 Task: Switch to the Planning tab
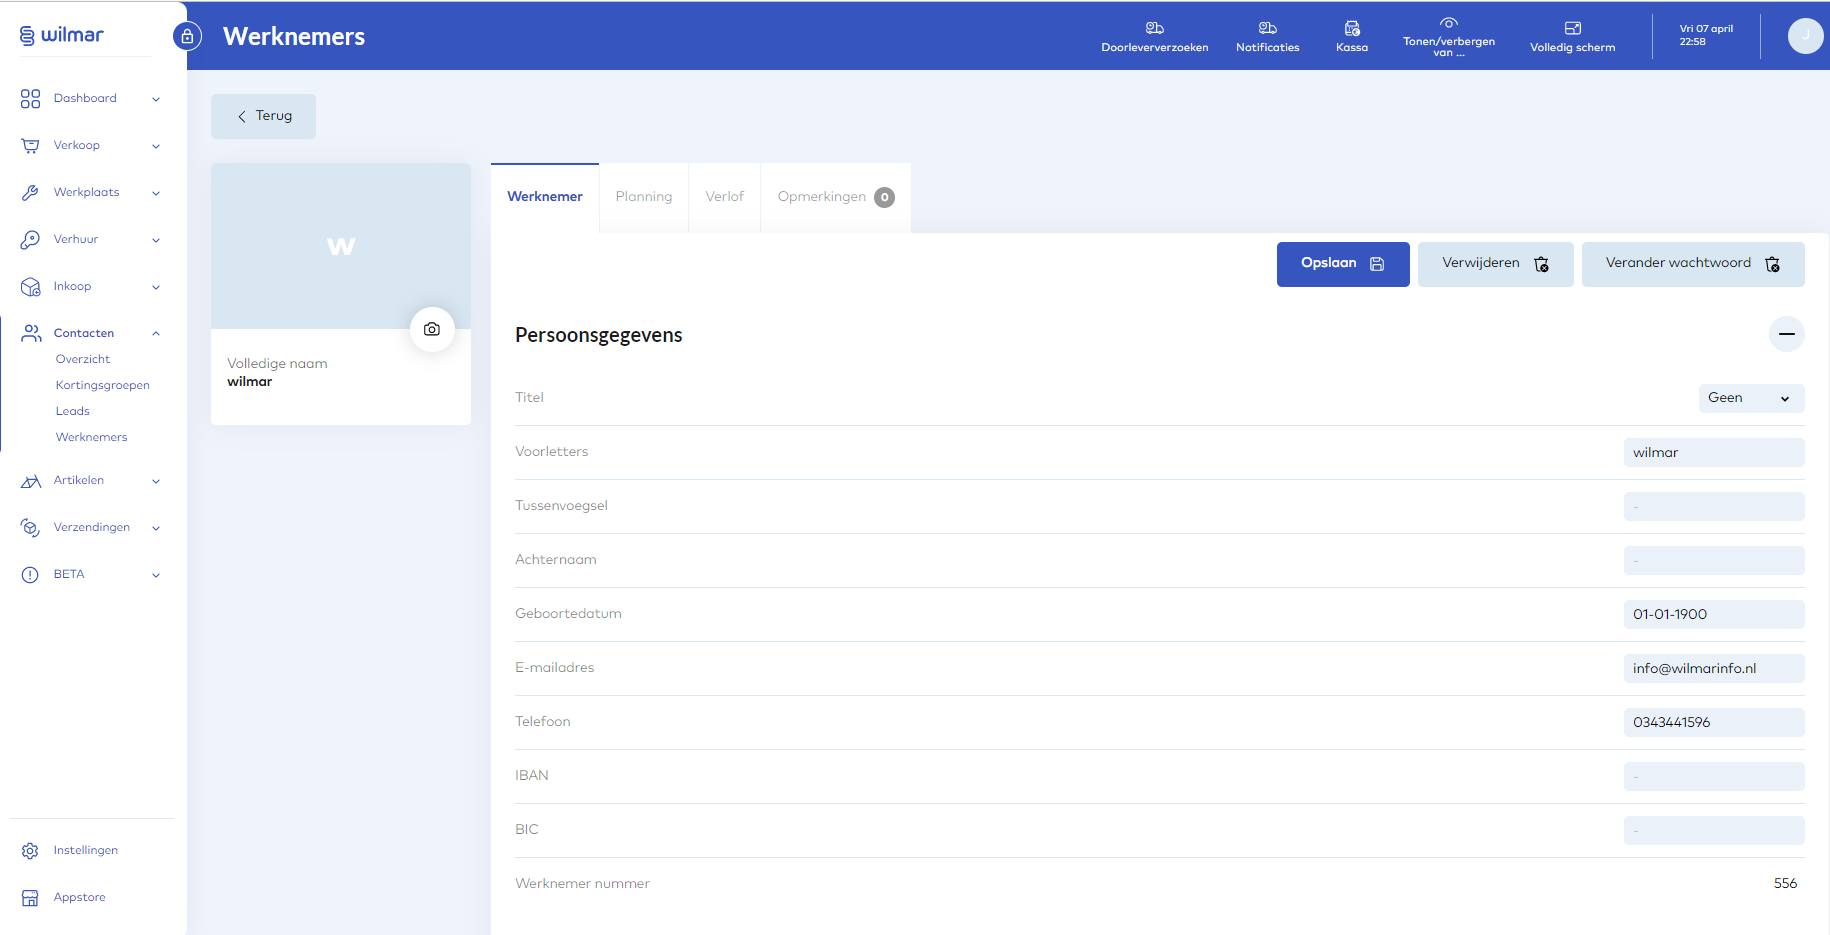coord(644,197)
